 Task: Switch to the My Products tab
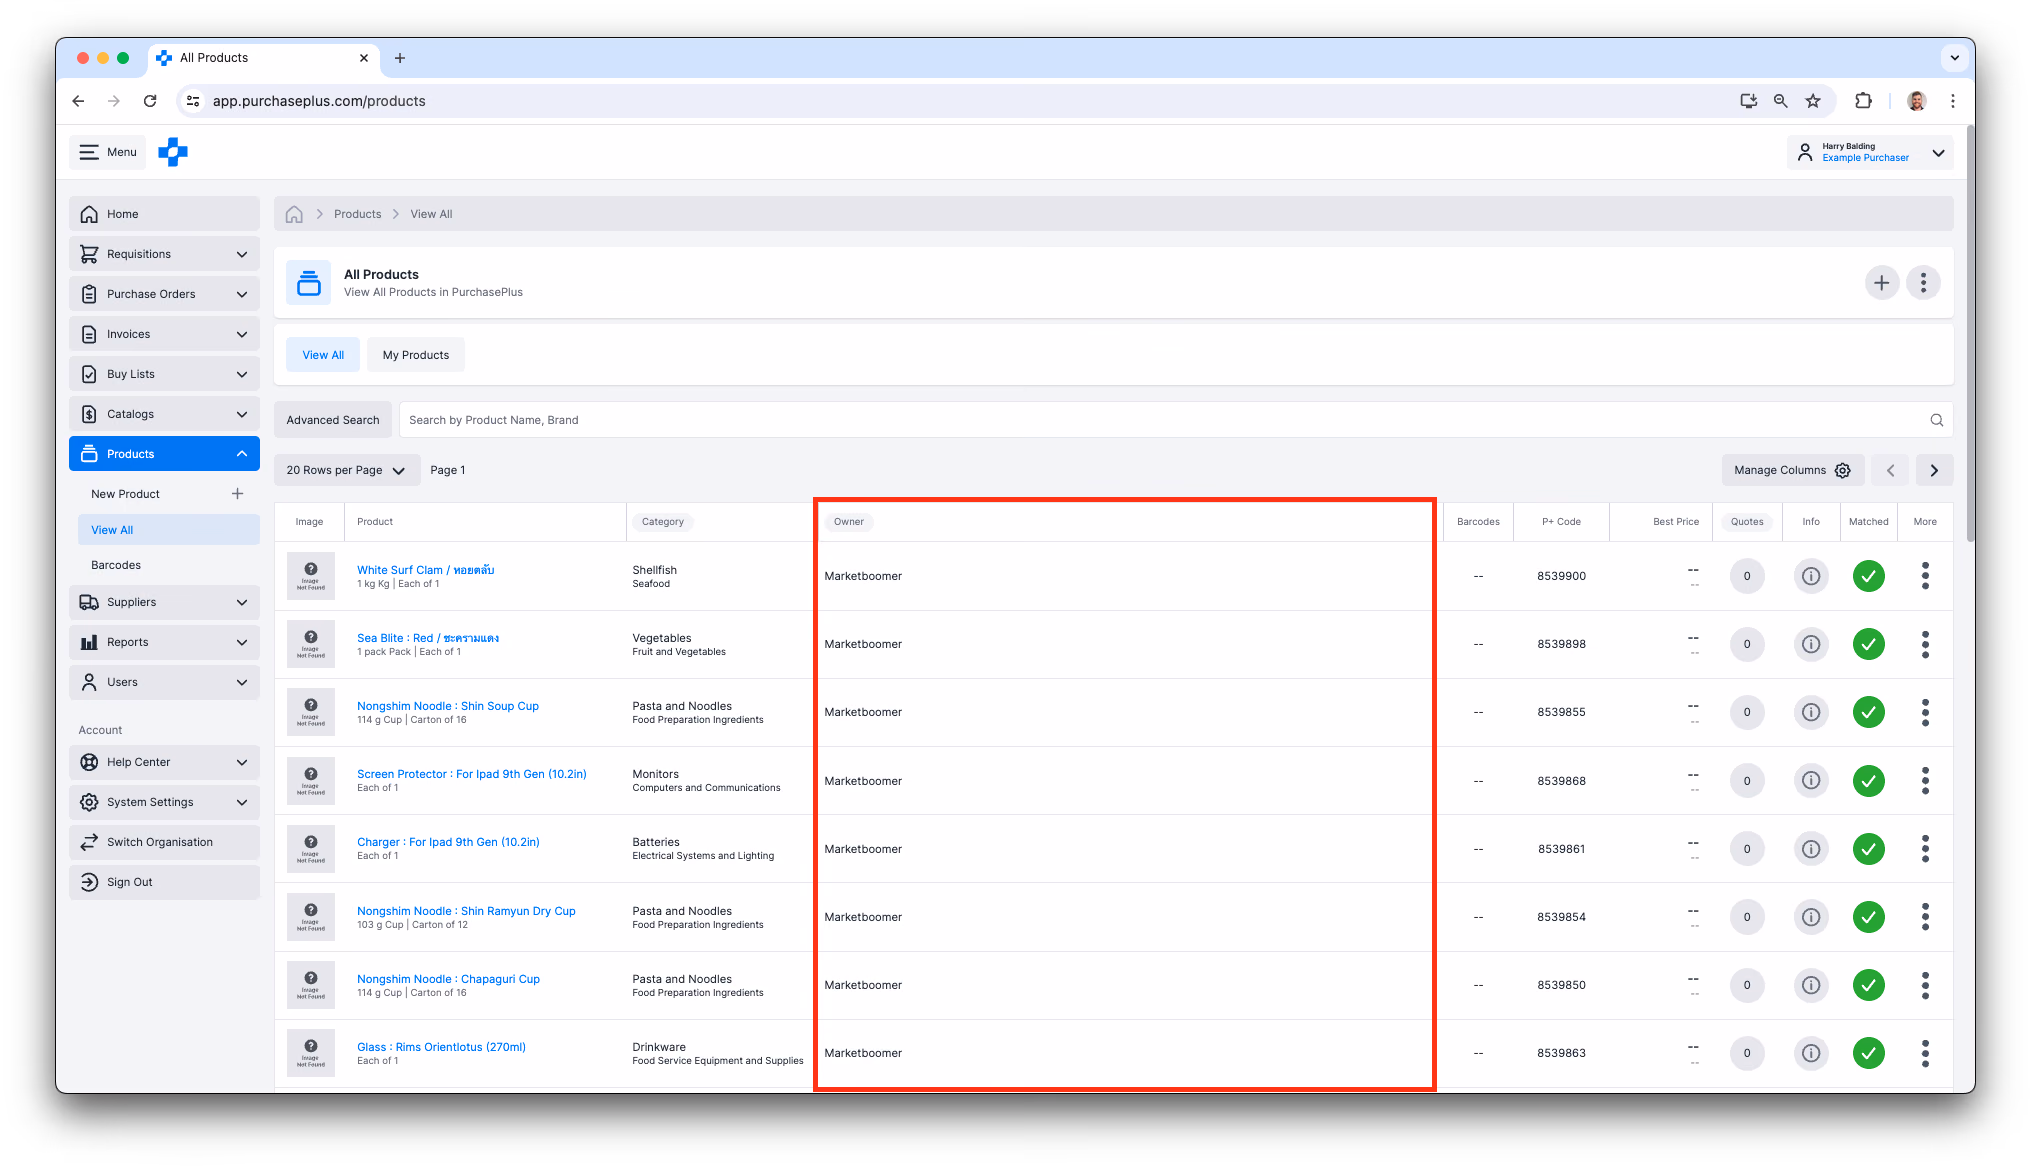click(x=416, y=355)
